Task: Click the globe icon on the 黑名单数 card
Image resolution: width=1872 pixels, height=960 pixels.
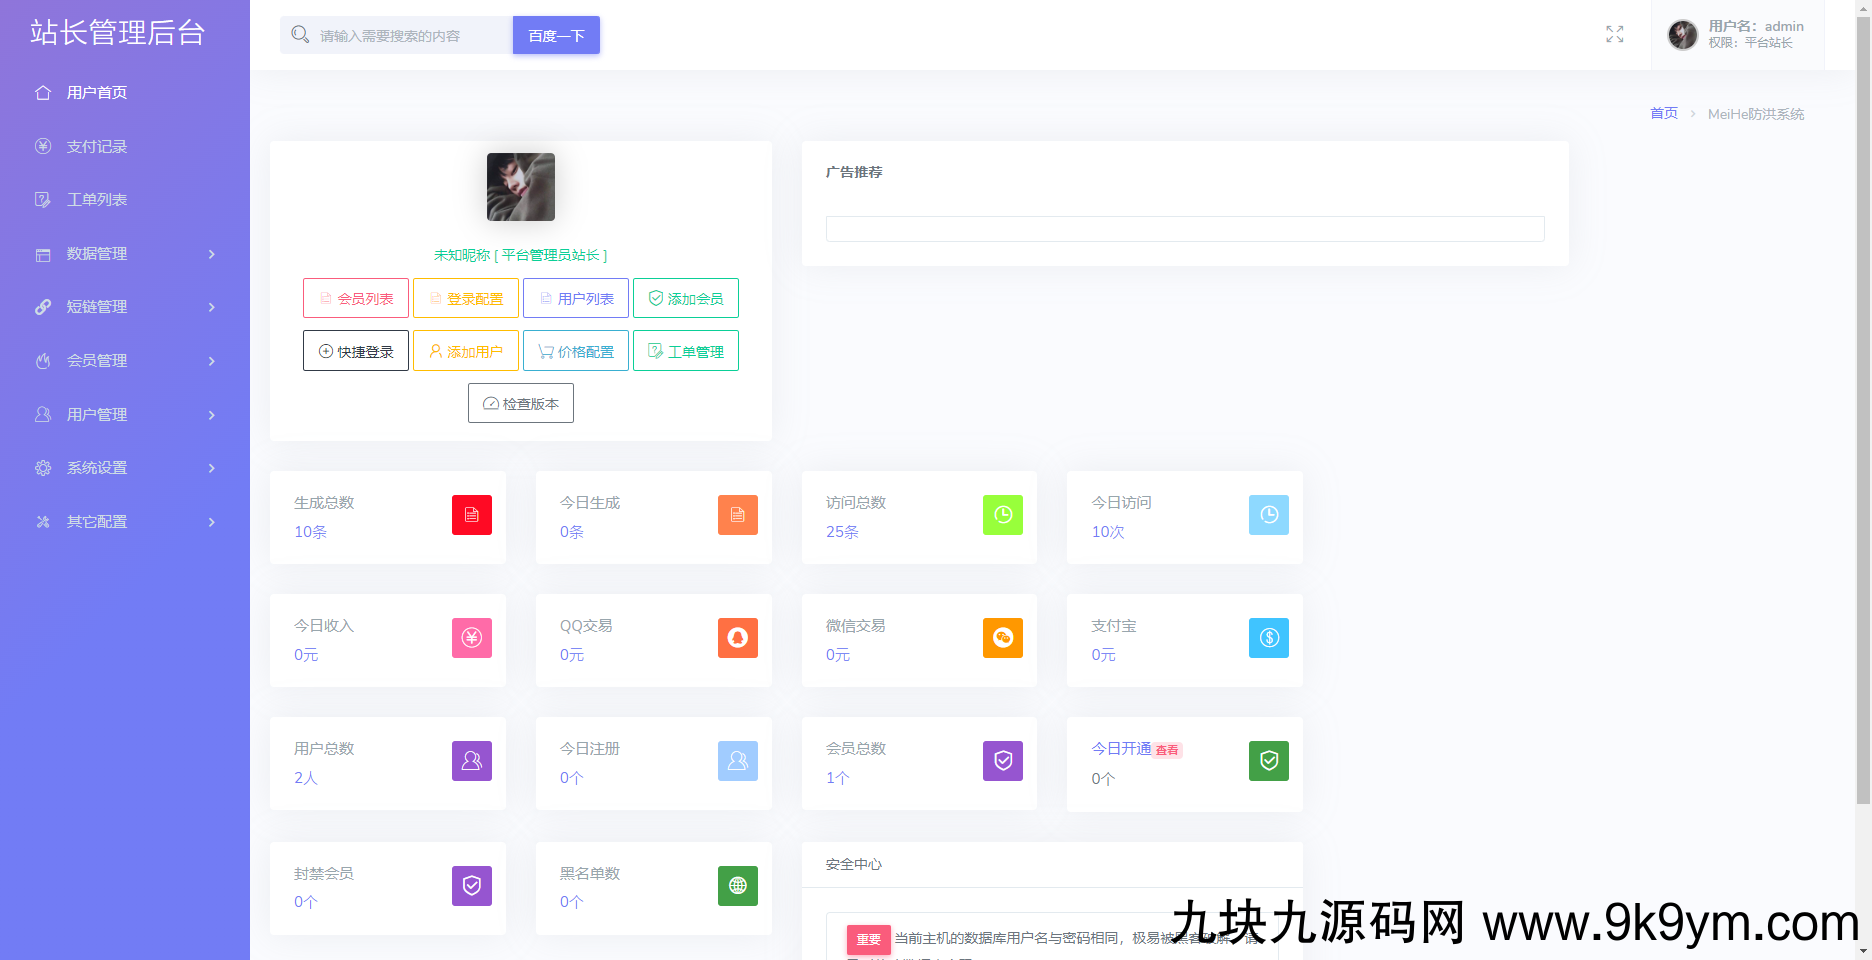Action: 737,885
